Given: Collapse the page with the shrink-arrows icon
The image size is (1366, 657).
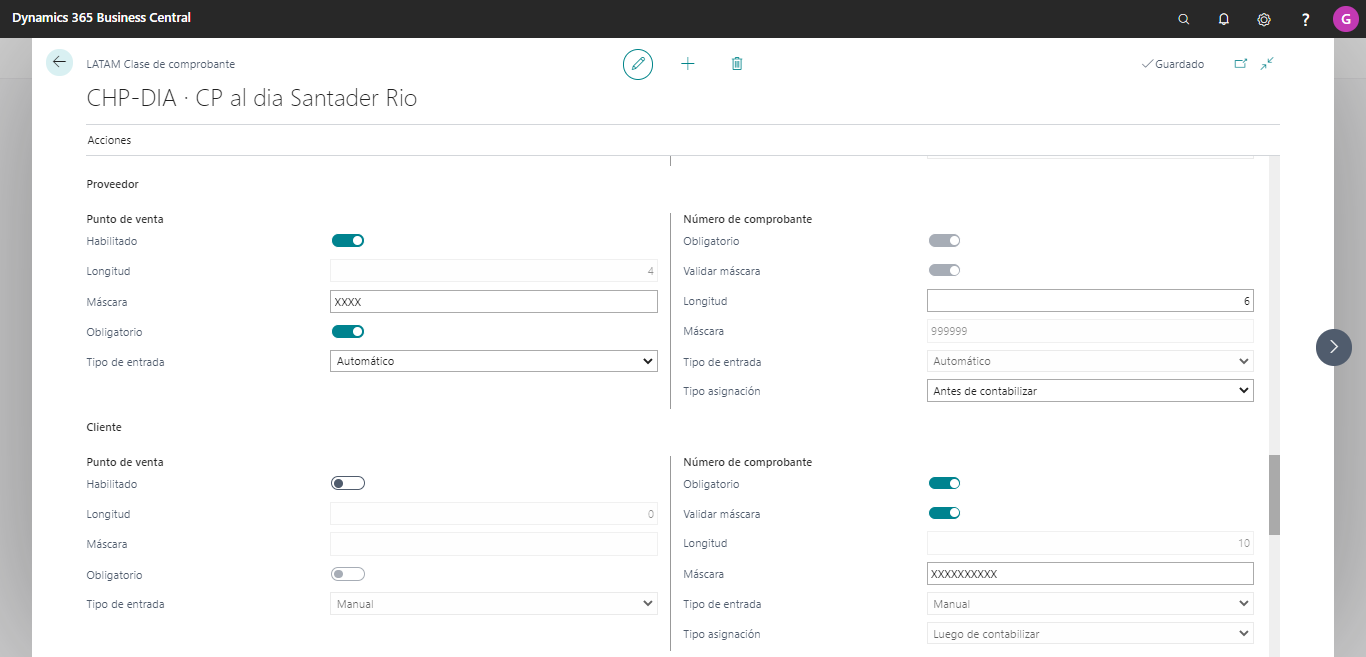Looking at the screenshot, I should pyautogui.click(x=1267, y=64).
